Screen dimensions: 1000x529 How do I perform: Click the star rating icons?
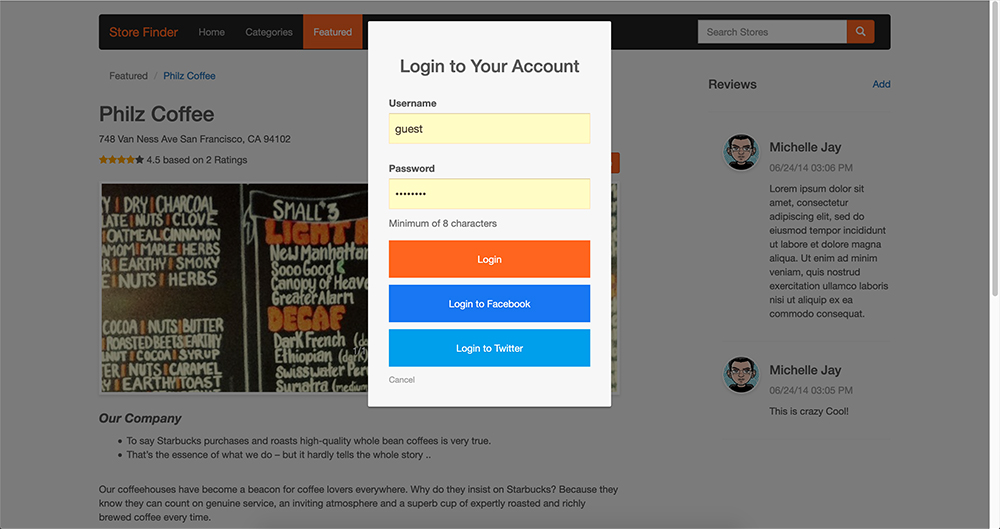click(x=121, y=160)
